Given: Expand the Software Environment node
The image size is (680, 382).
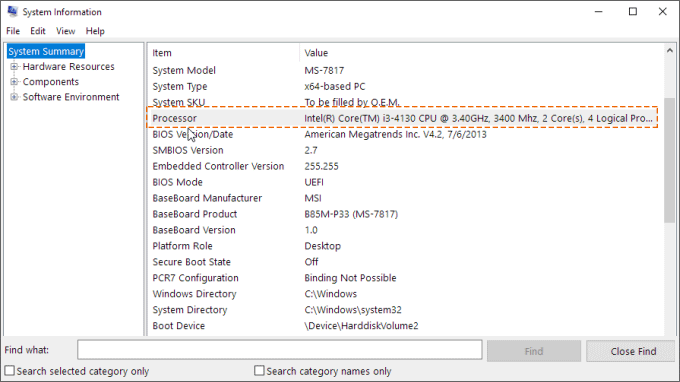Looking at the screenshot, I should pyautogui.click(x=14, y=97).
